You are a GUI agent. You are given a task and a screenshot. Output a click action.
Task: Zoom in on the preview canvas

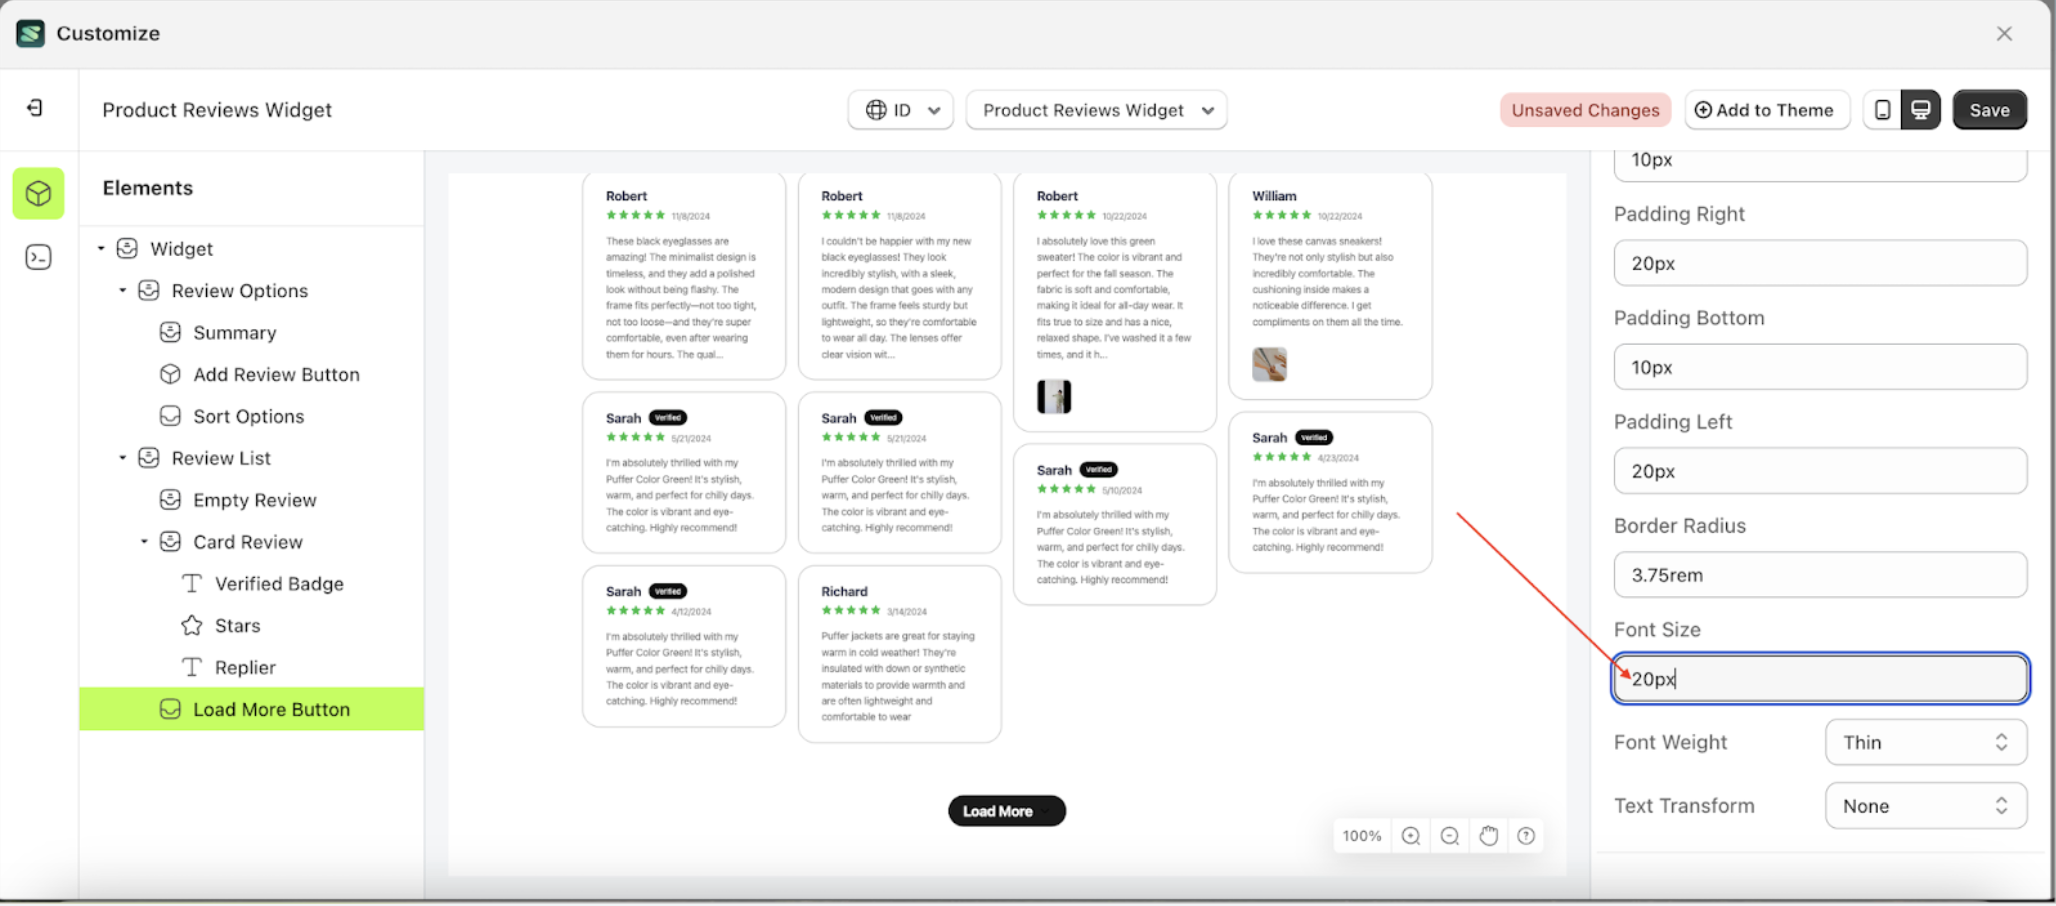1410,835
